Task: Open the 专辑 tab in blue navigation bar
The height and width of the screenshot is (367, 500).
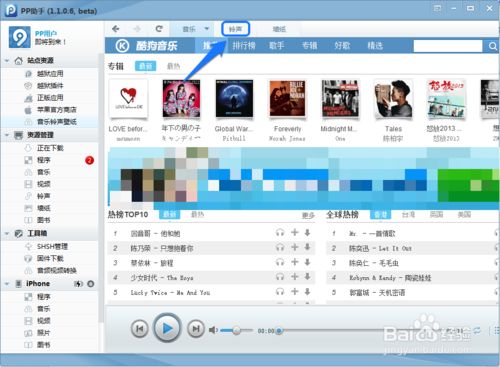Action: tap(309, 45)
